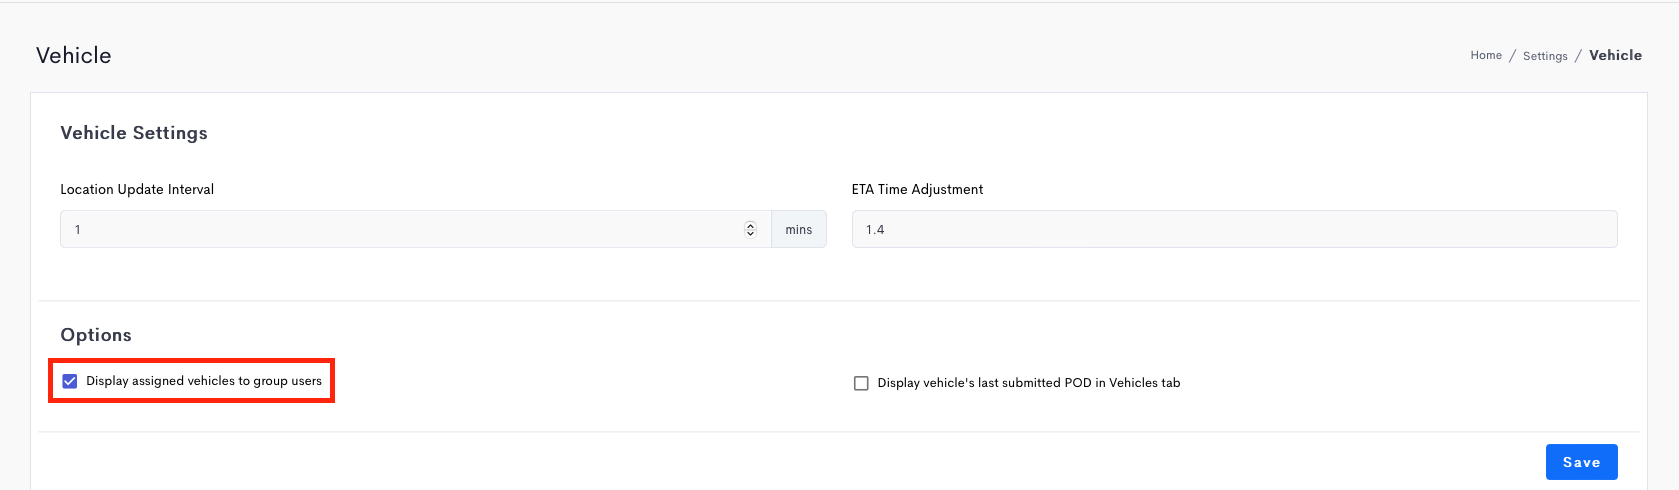This screenshot has width=1679, height=490.
Task: Click the Options section heading
Action: coord(96,335)
